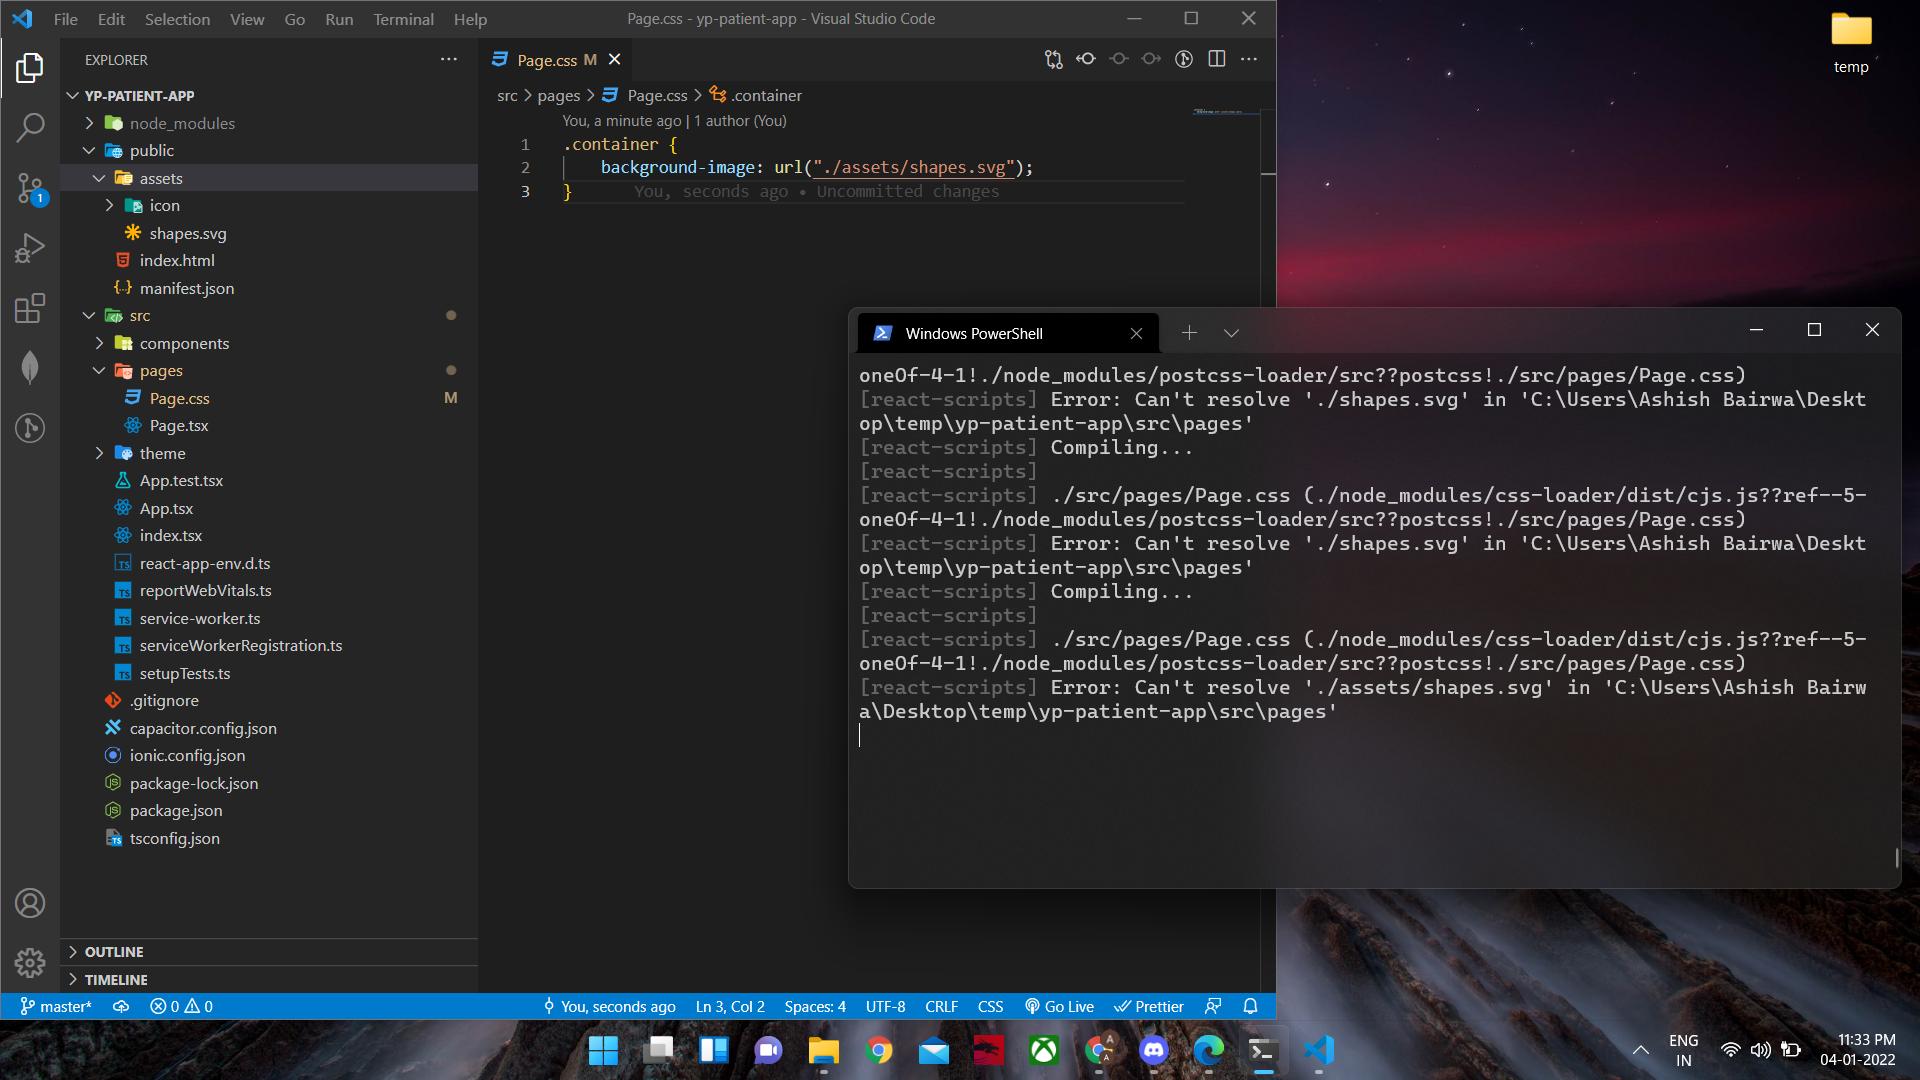Open the View menu
1920x1080 pixels.
click(x=247, y=19)
